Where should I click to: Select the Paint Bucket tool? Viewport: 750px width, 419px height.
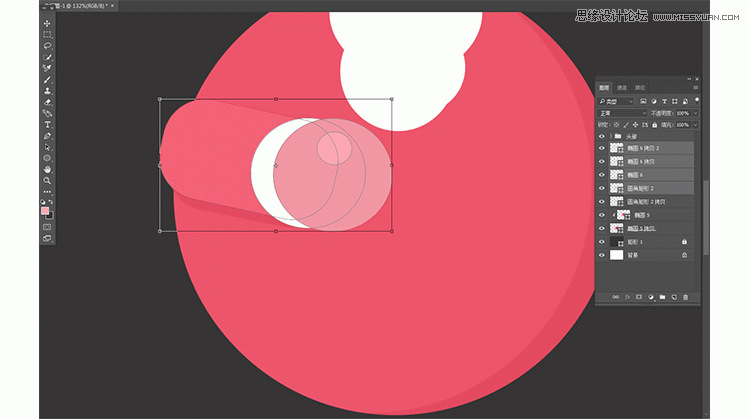click(47, 113)
